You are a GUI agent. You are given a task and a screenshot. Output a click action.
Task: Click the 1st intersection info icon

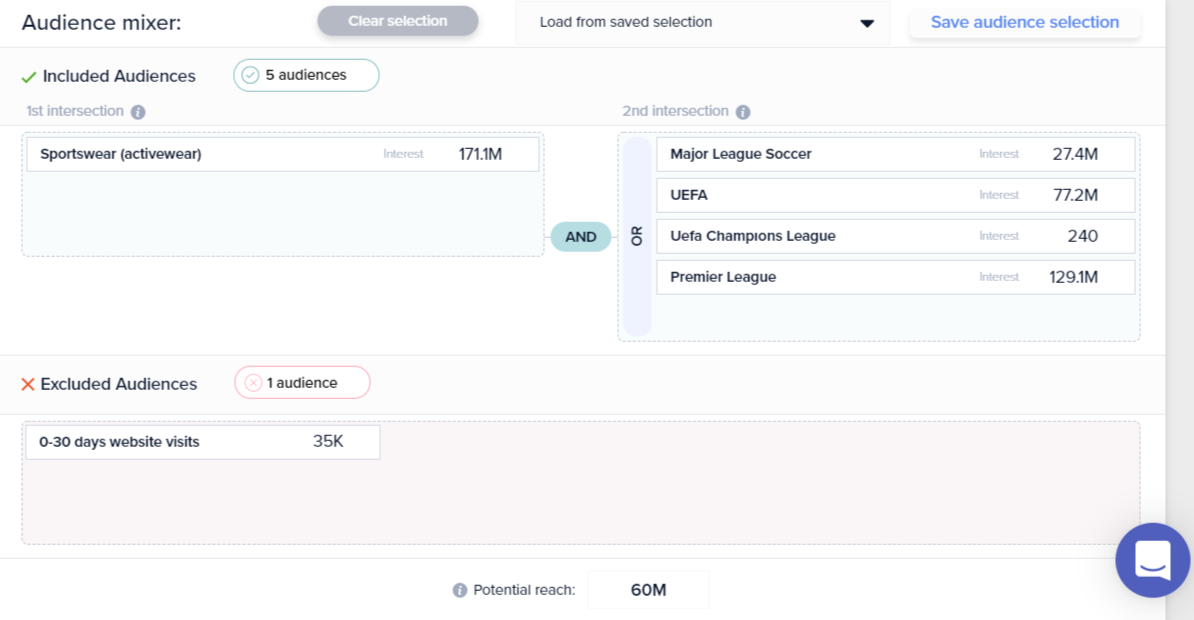[138, 112]
